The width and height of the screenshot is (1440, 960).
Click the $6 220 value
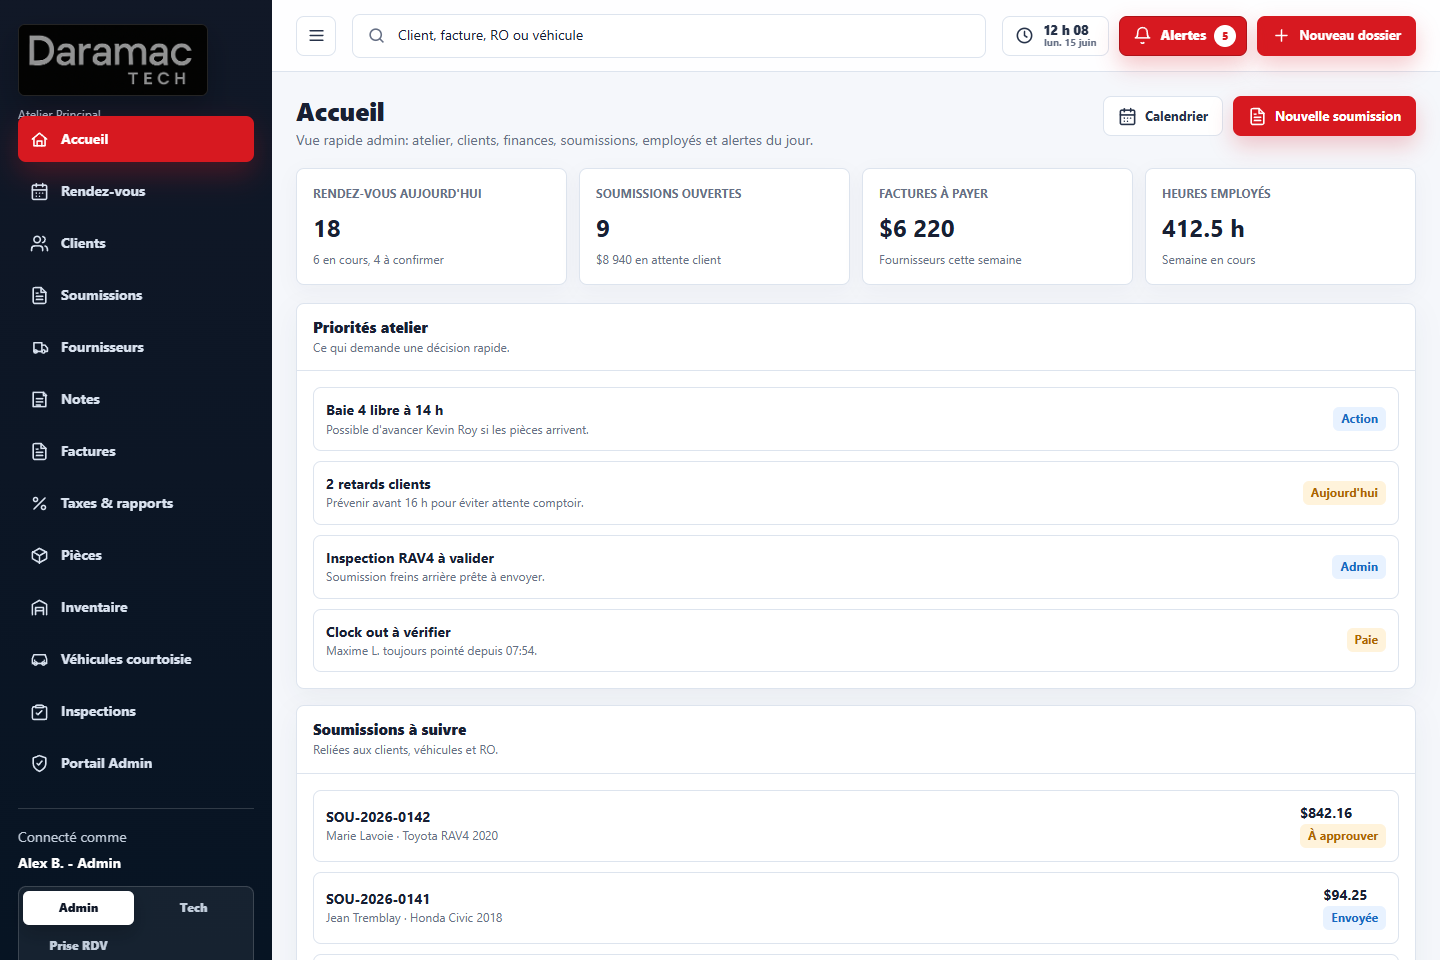pyautogui.click(x=917, y=229)
